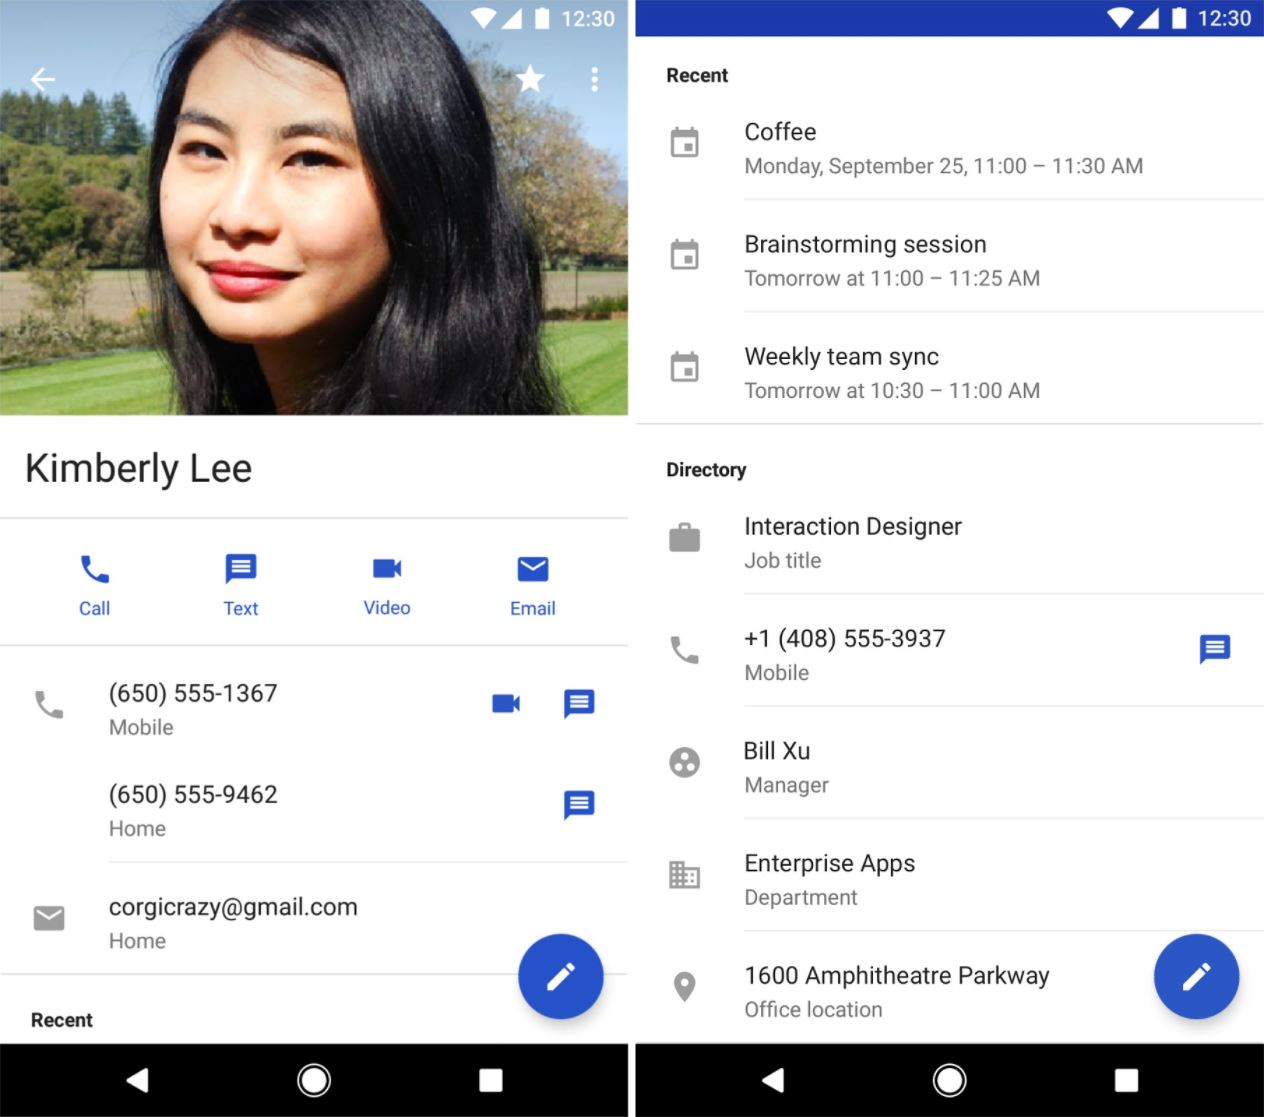Tap Android back button on left screen
Screen dimensions: 1264x1117
click(x=138, y=1080)
